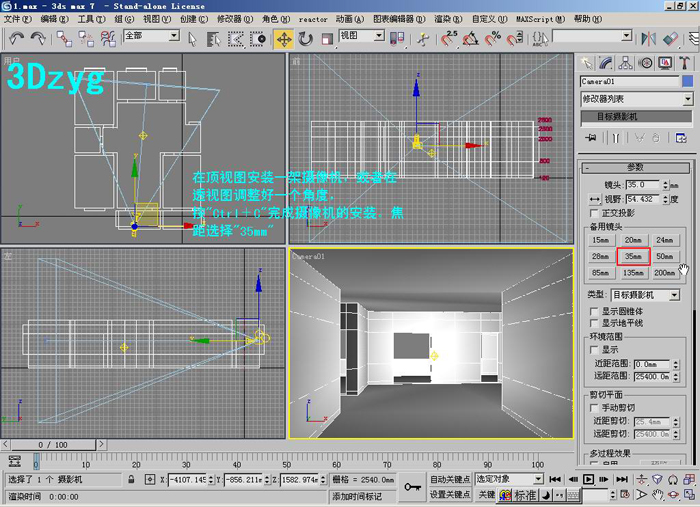Click the 0 / 100 time slider handle
Screen dimensions: 700x507
[53, 445]
